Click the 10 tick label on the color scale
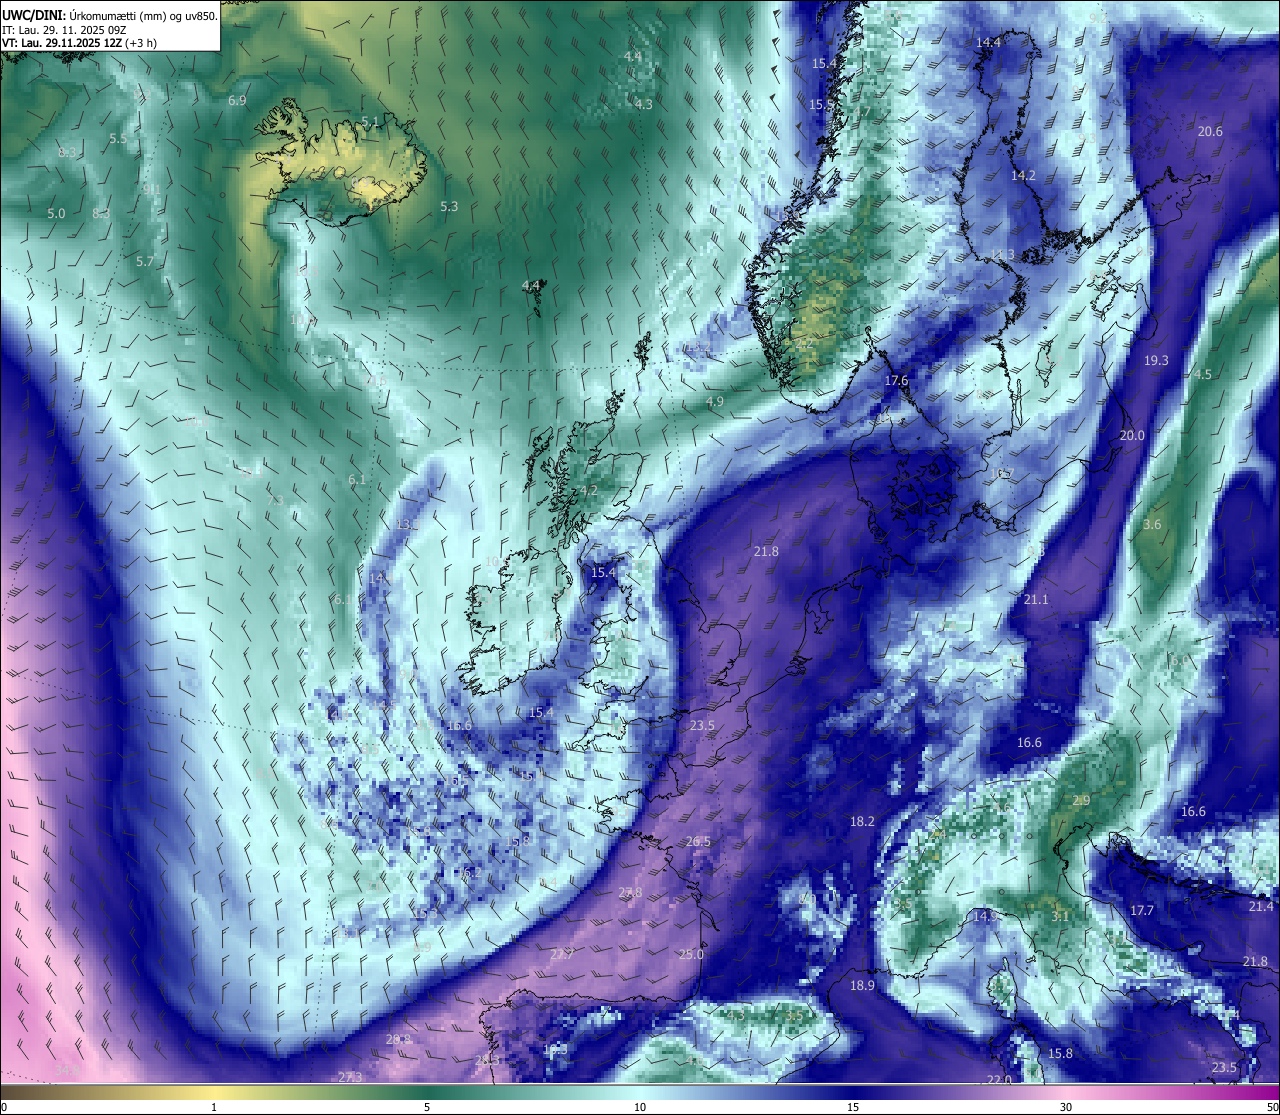 639,1107
